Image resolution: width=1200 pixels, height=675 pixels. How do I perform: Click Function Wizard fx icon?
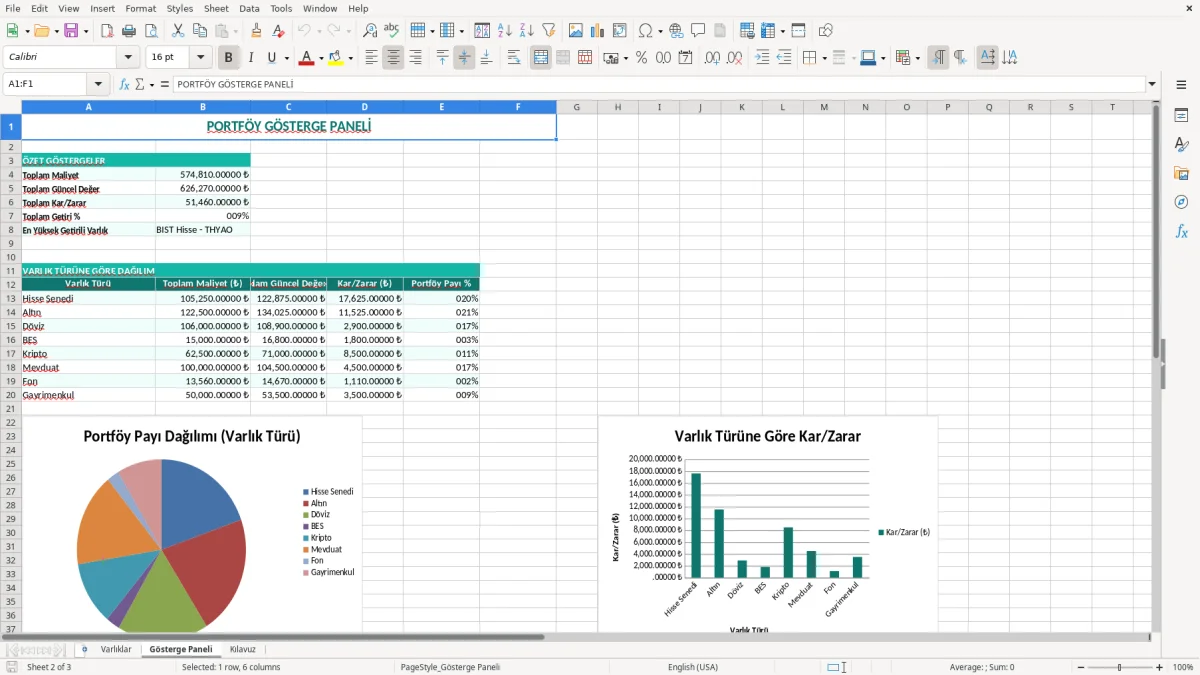coord(125,84)
